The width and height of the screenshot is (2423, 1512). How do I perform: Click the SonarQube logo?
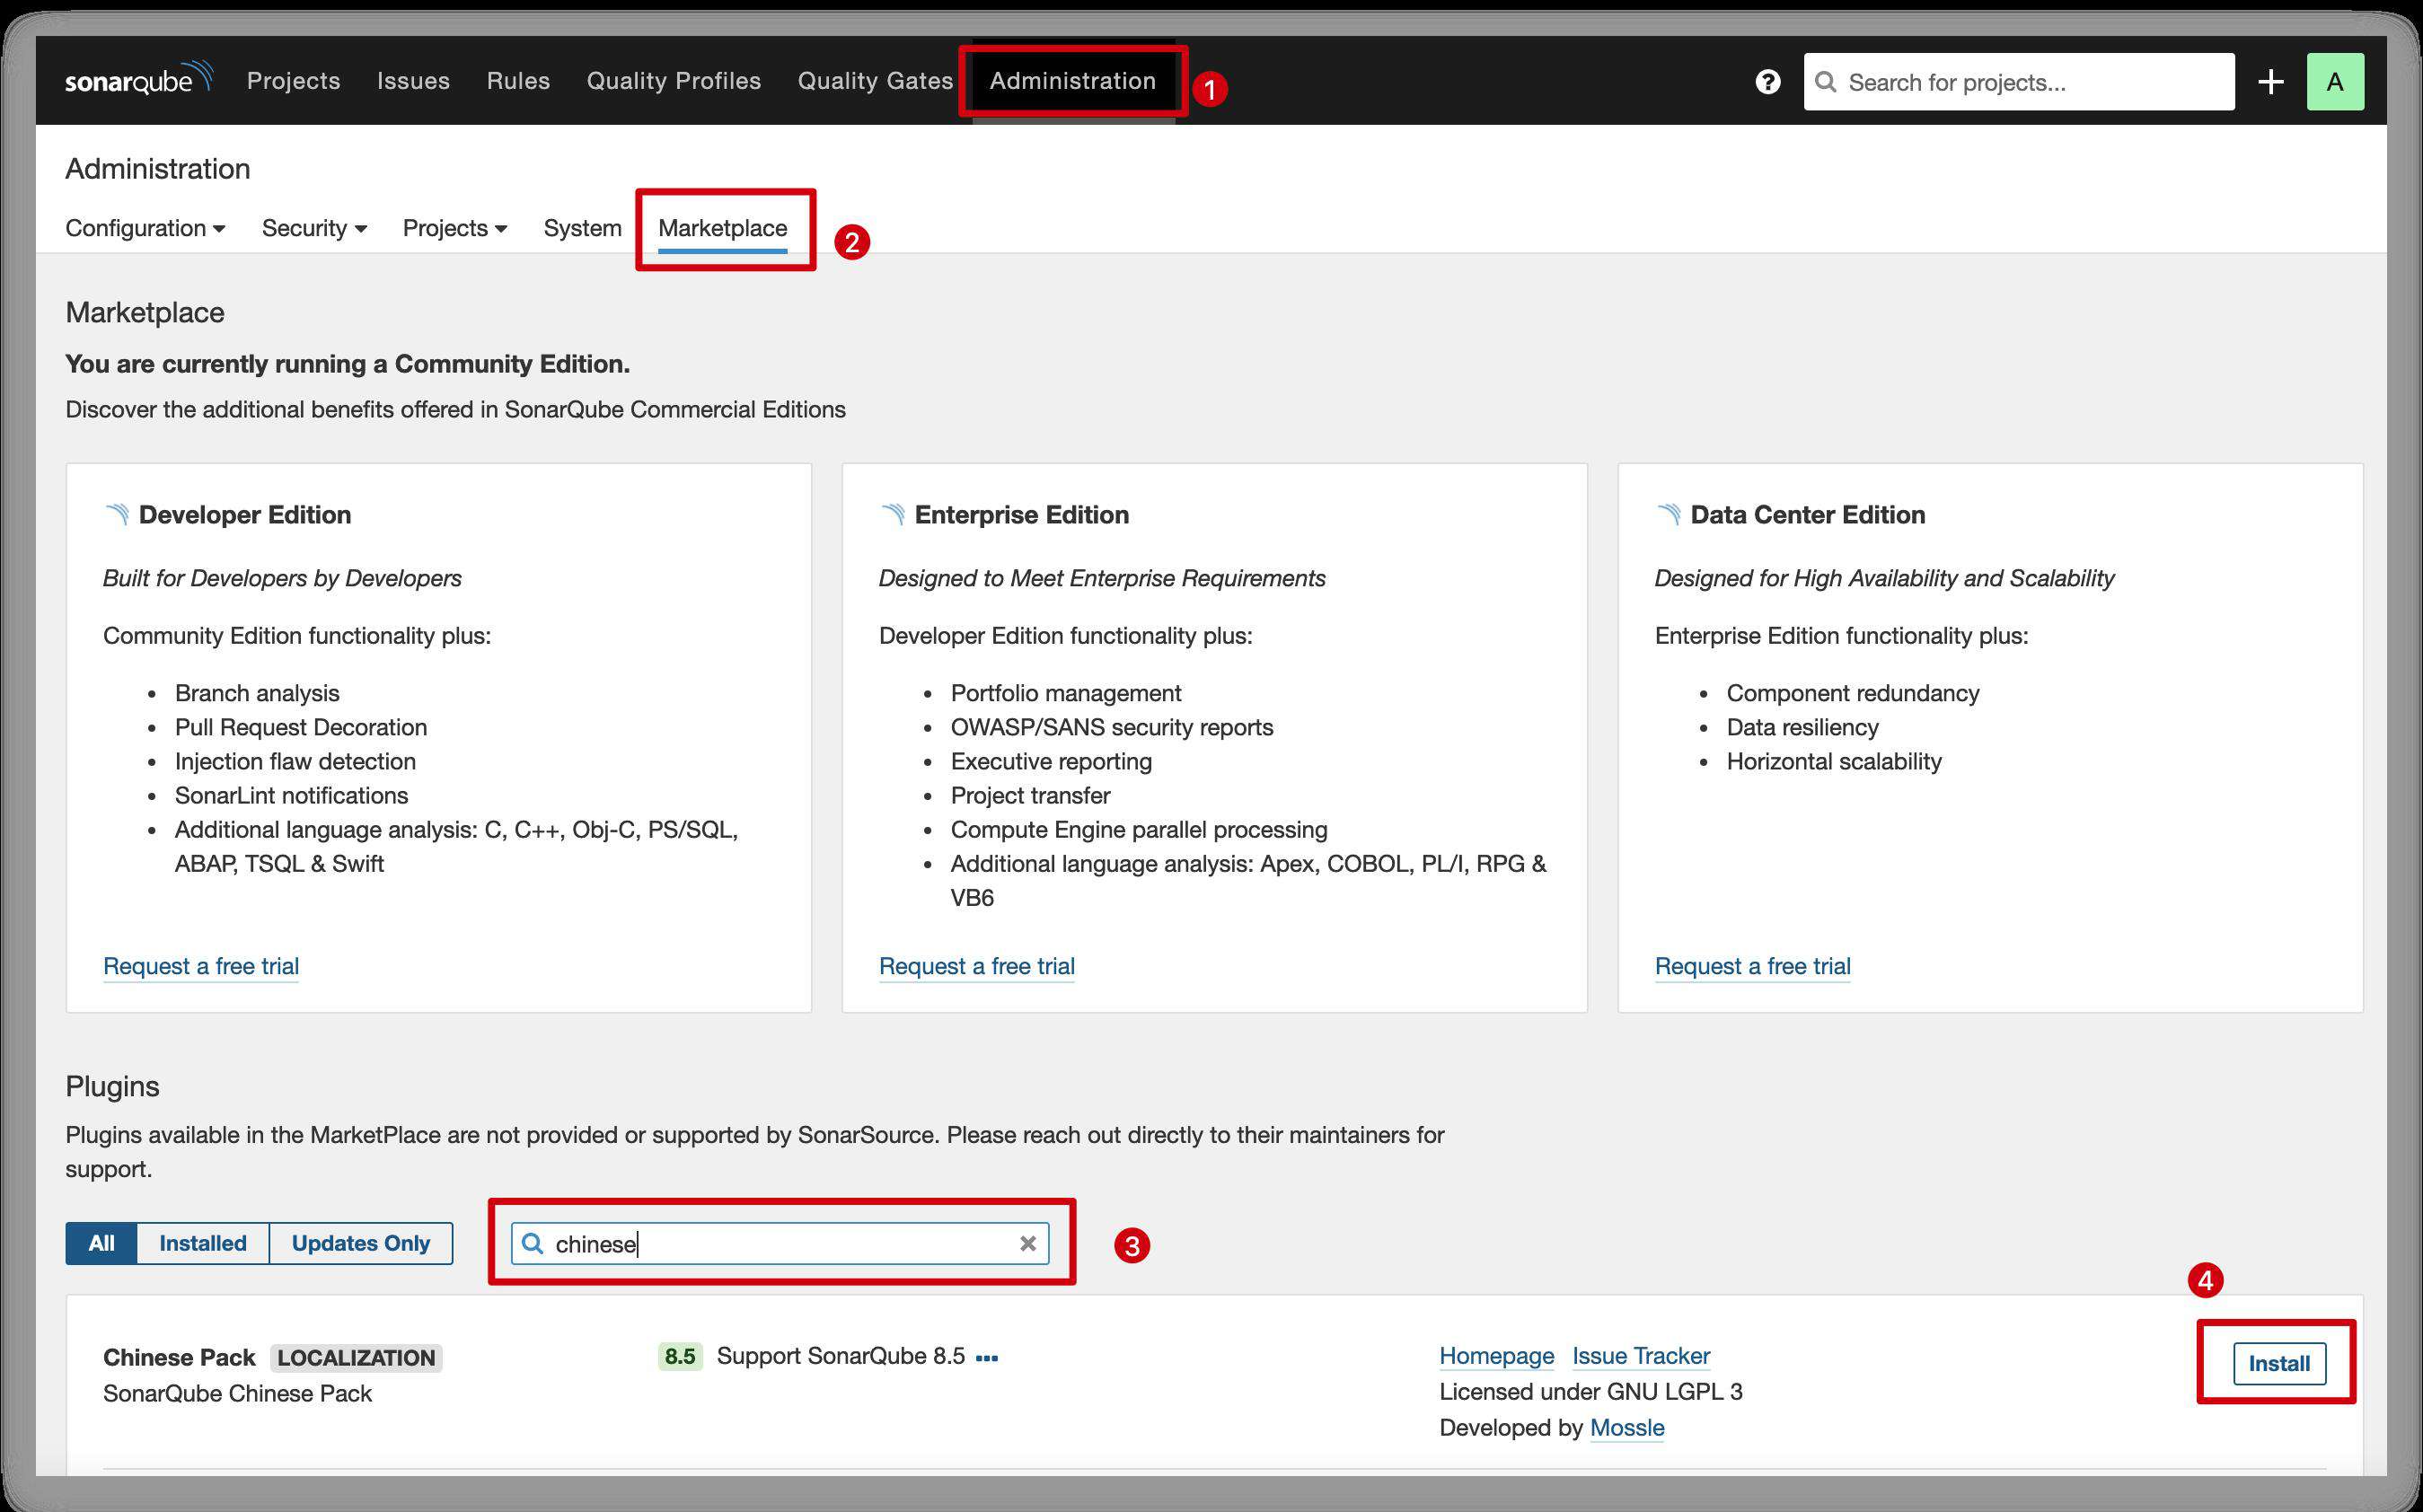[139, 79]
